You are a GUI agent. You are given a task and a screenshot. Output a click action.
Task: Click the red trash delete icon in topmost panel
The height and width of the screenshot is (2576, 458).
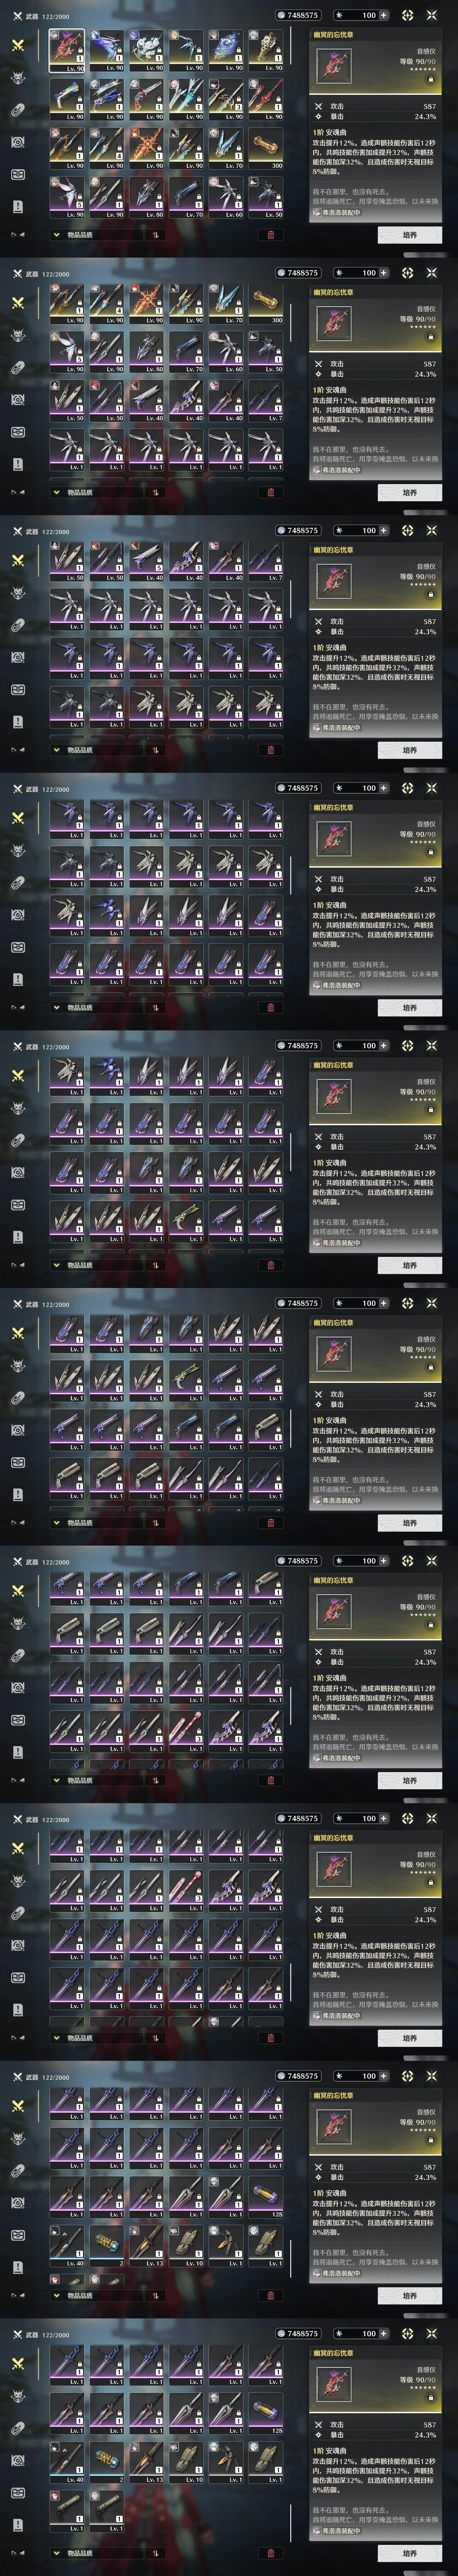[270, 235]
